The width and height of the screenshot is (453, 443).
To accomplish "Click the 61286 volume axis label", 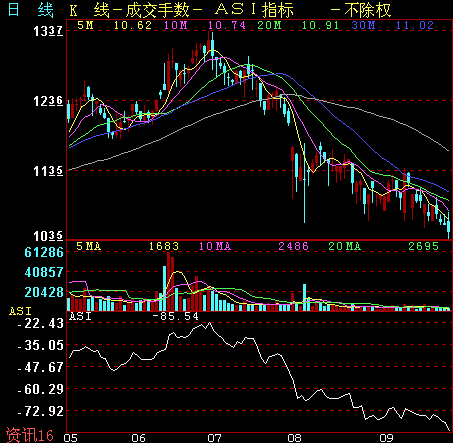I will [44, 252].
